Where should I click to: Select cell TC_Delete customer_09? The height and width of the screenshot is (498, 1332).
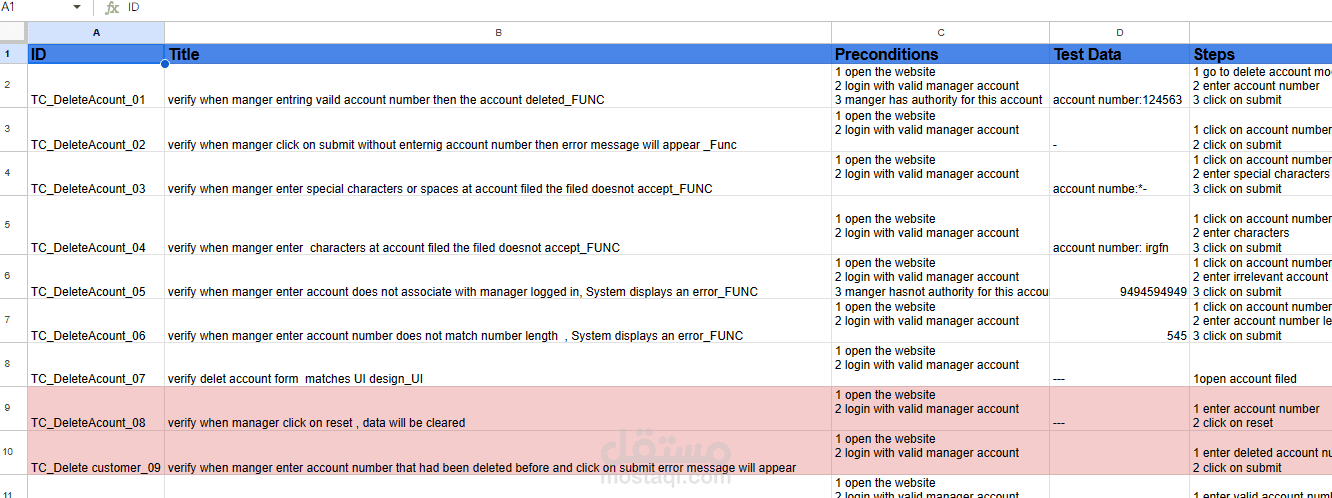(x=96, y=453)
